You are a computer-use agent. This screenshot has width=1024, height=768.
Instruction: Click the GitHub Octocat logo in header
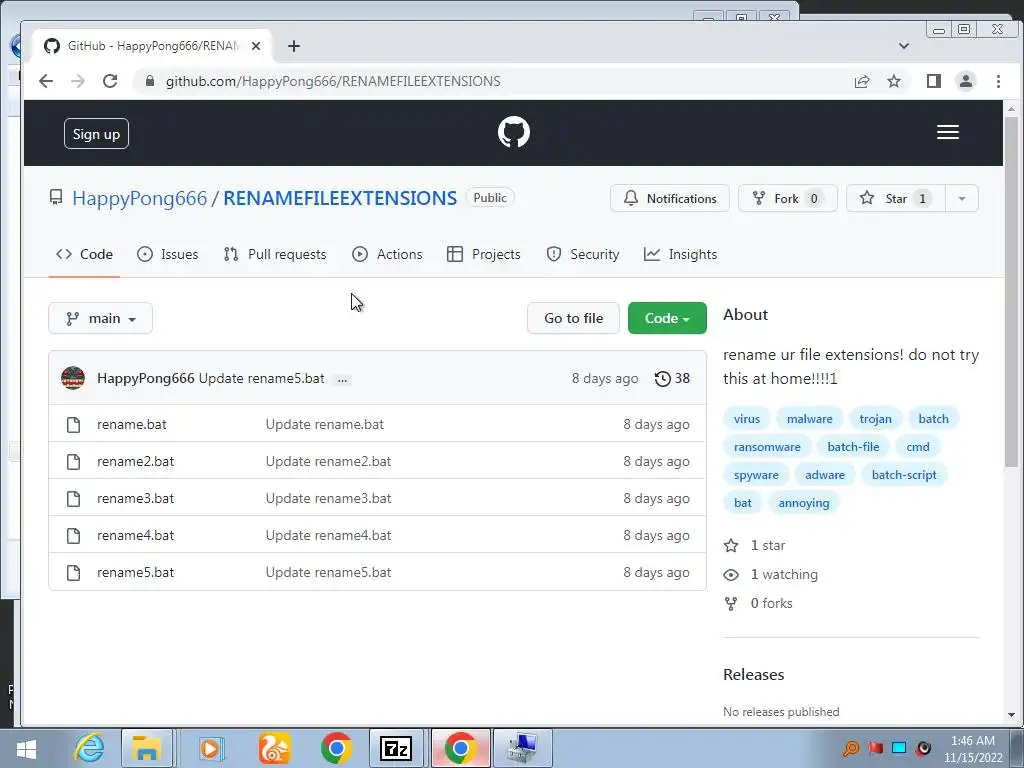(x=513, y=133)
